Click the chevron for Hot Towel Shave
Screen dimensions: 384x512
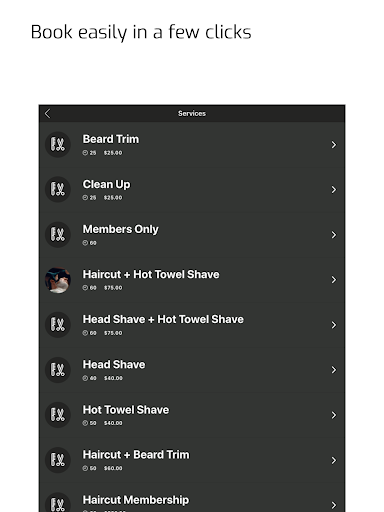(333, 415)
